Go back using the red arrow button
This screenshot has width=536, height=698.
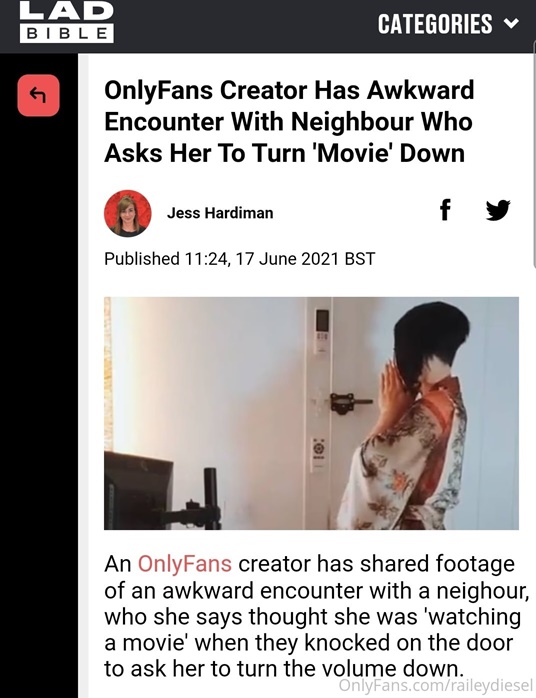coord(38,95)
